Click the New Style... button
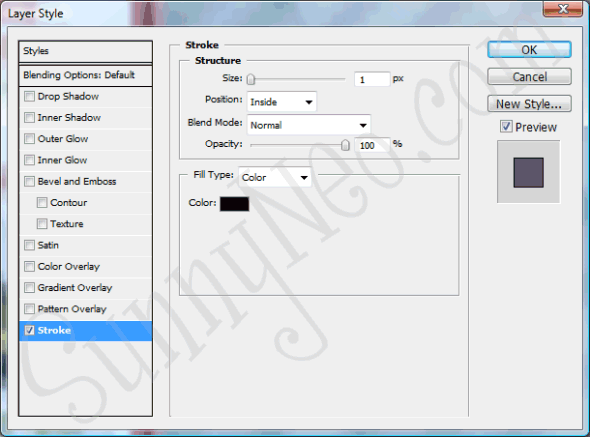Screen dimensions: 590x437 pos(529,104)
